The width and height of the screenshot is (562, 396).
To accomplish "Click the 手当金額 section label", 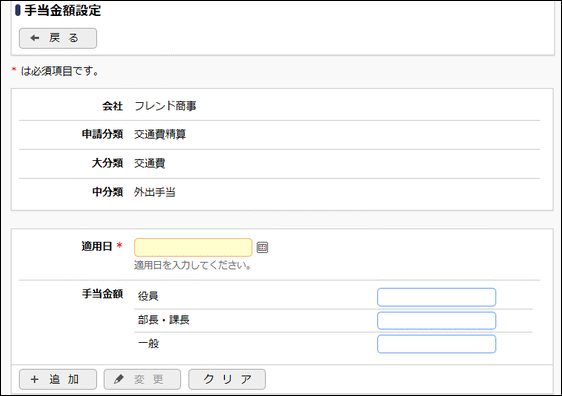I will pyautogui.click(x=103, y=294).
